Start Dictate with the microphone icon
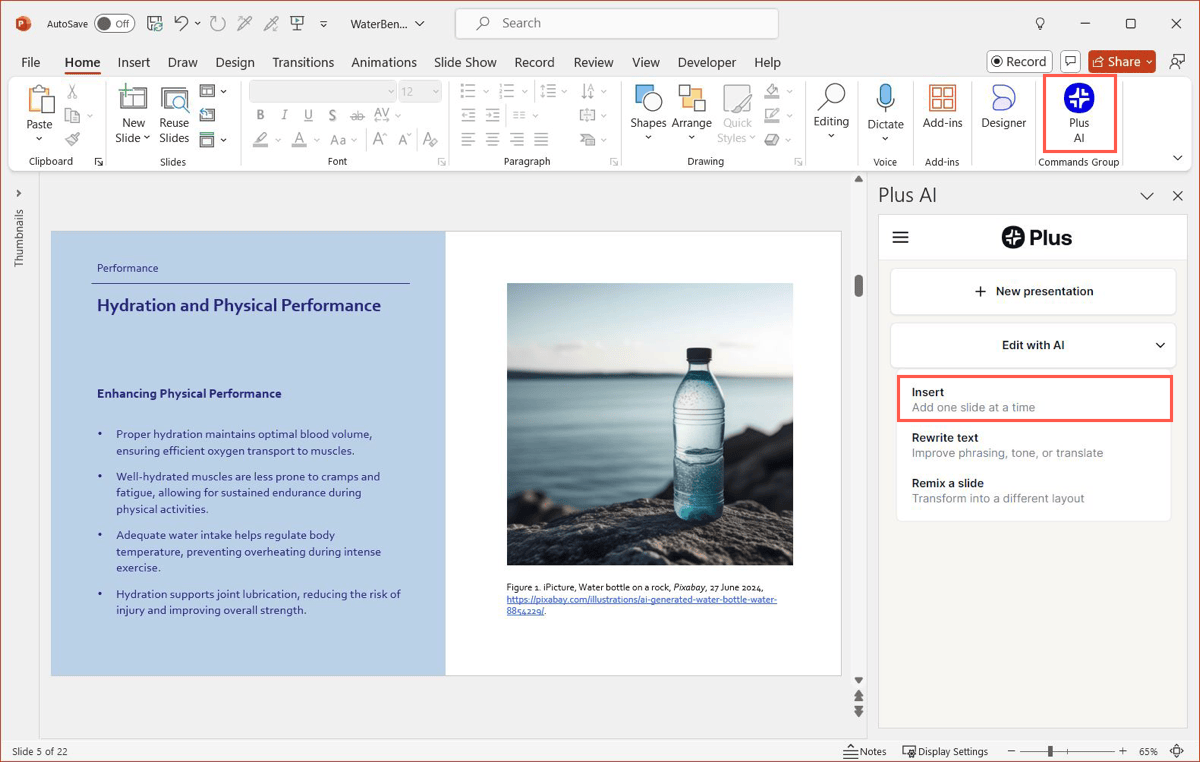 885,98
